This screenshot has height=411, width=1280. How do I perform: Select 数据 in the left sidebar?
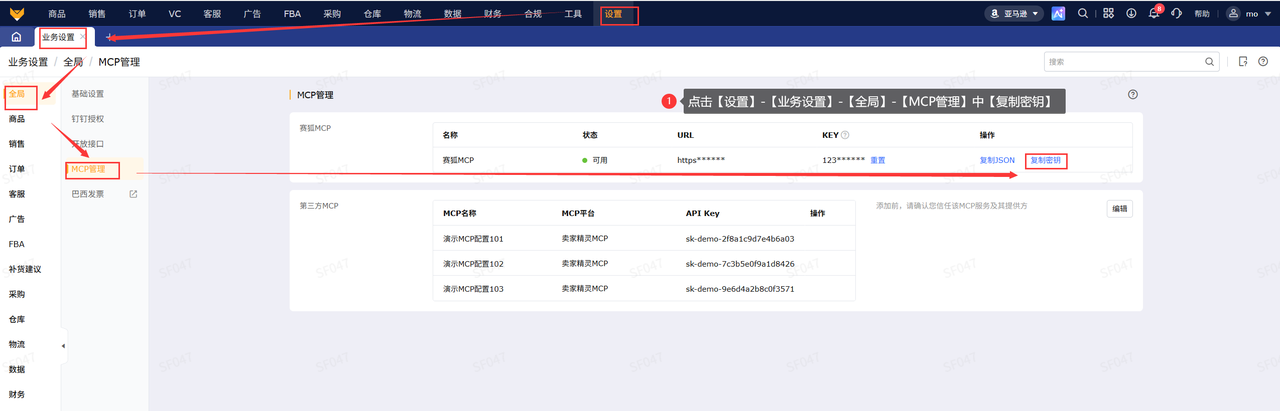(17, 369)
